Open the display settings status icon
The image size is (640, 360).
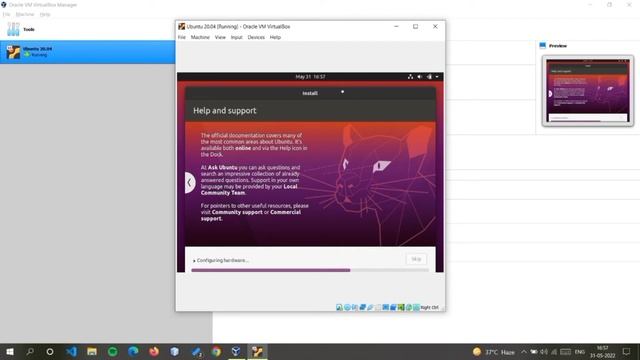[386, 307]
